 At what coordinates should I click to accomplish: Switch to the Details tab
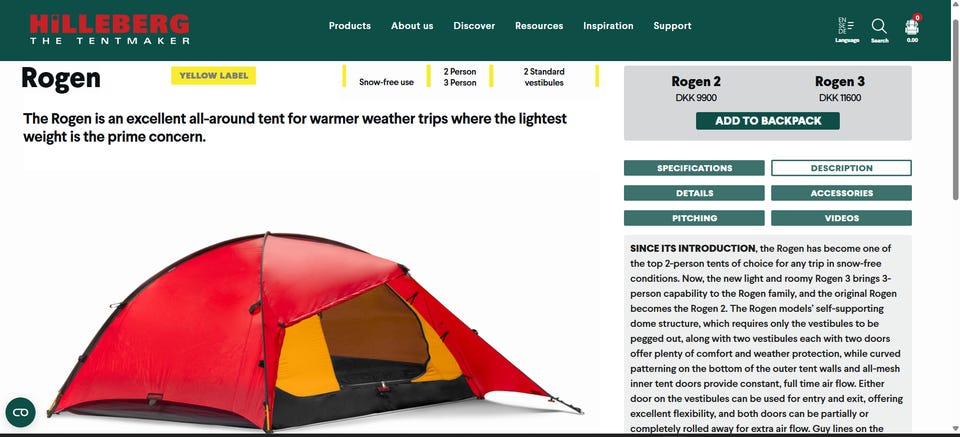(x=694, y=193)
